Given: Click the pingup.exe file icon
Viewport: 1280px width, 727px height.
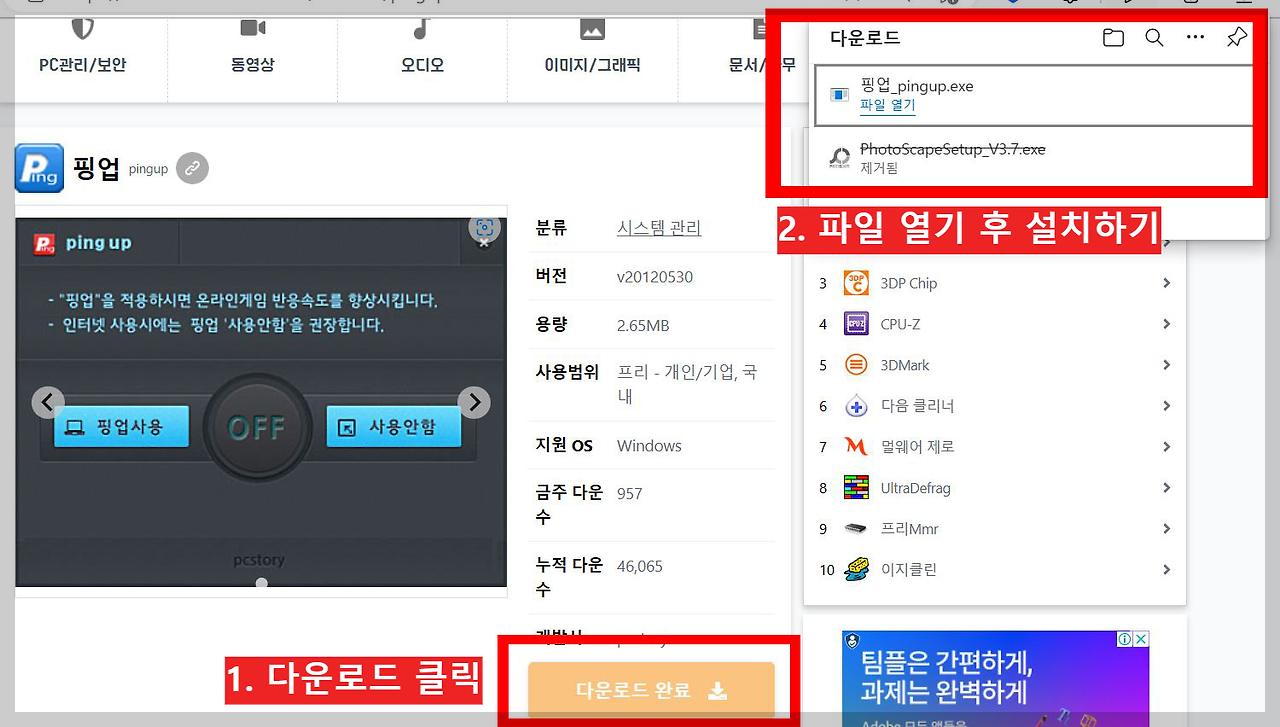Looking at the screenshot, I should coord(839,95).
